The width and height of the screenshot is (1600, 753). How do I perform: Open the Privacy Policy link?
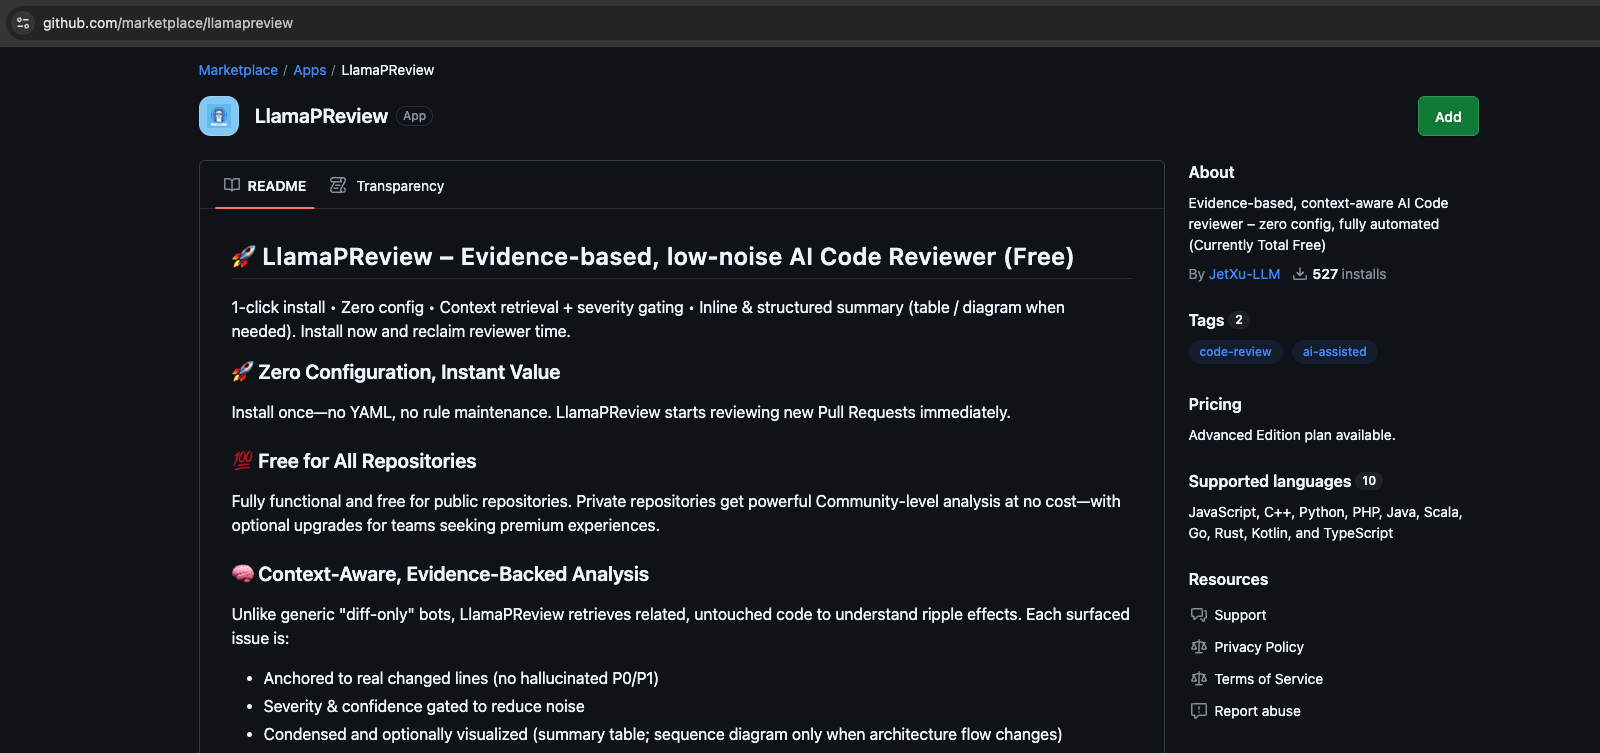pos(1259,647)
